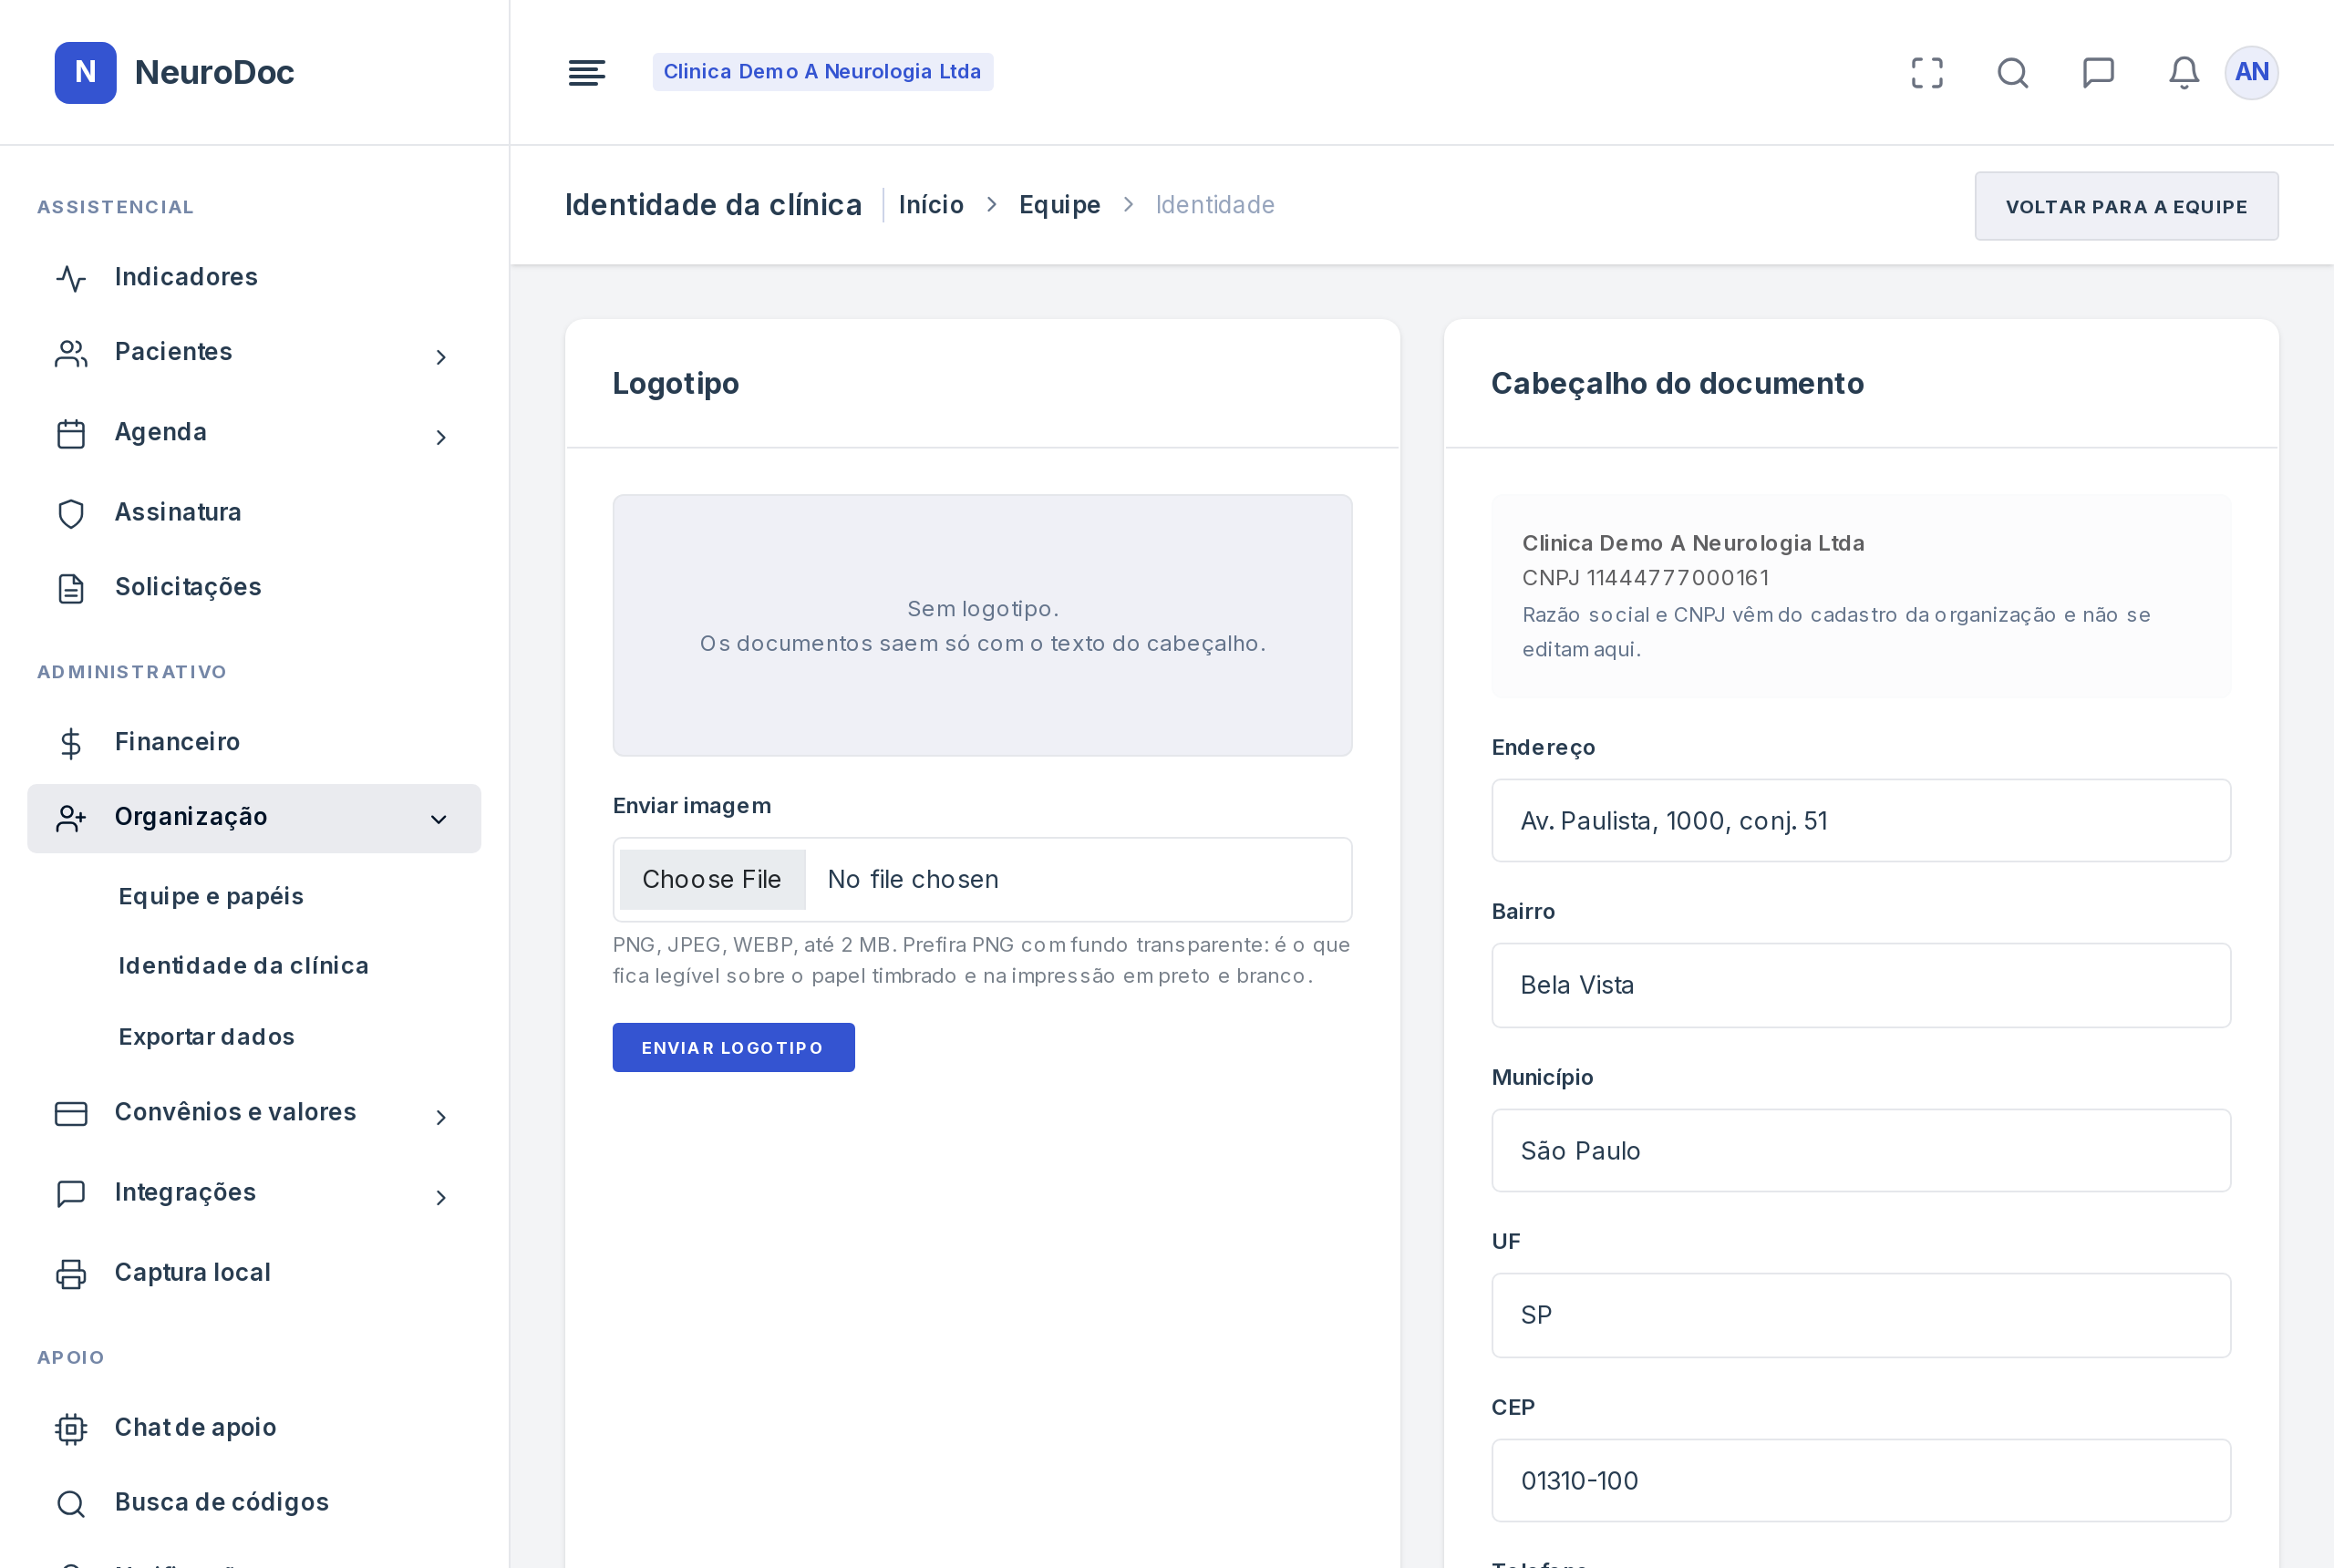2334x1568 pixels.
Task: Expand the Integrações submenu chevron
Action: pyautogui.click(x=440, y=1197)
